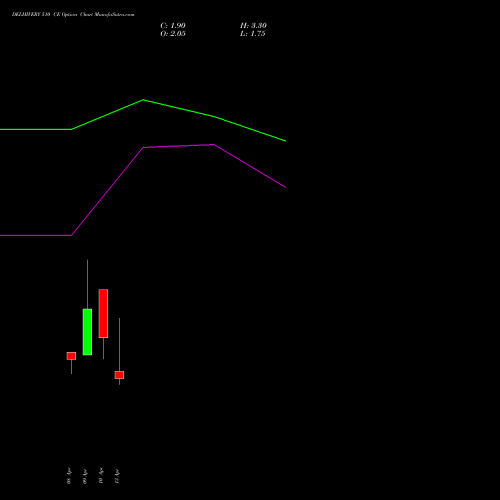Screen dimensions: 500x500
Task: Click the "08 Apr" date axis label
Action: [69, 476]
